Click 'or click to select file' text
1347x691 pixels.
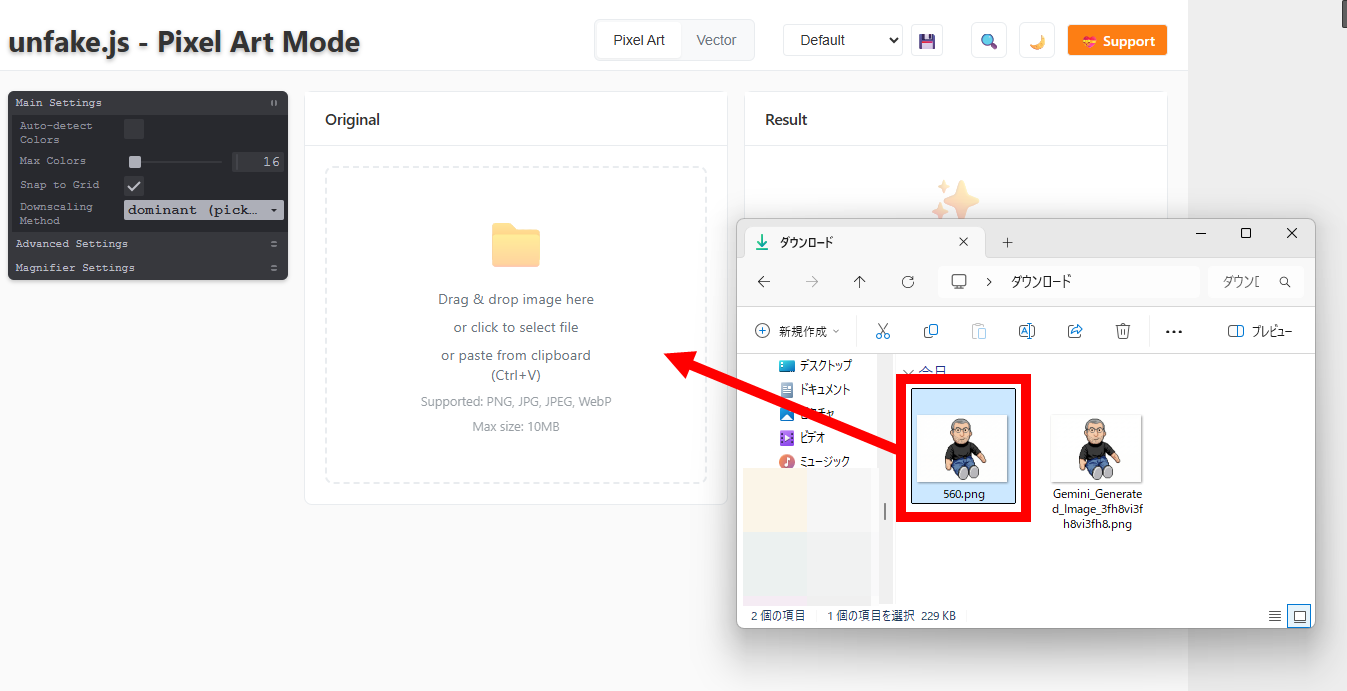point(516,327)
